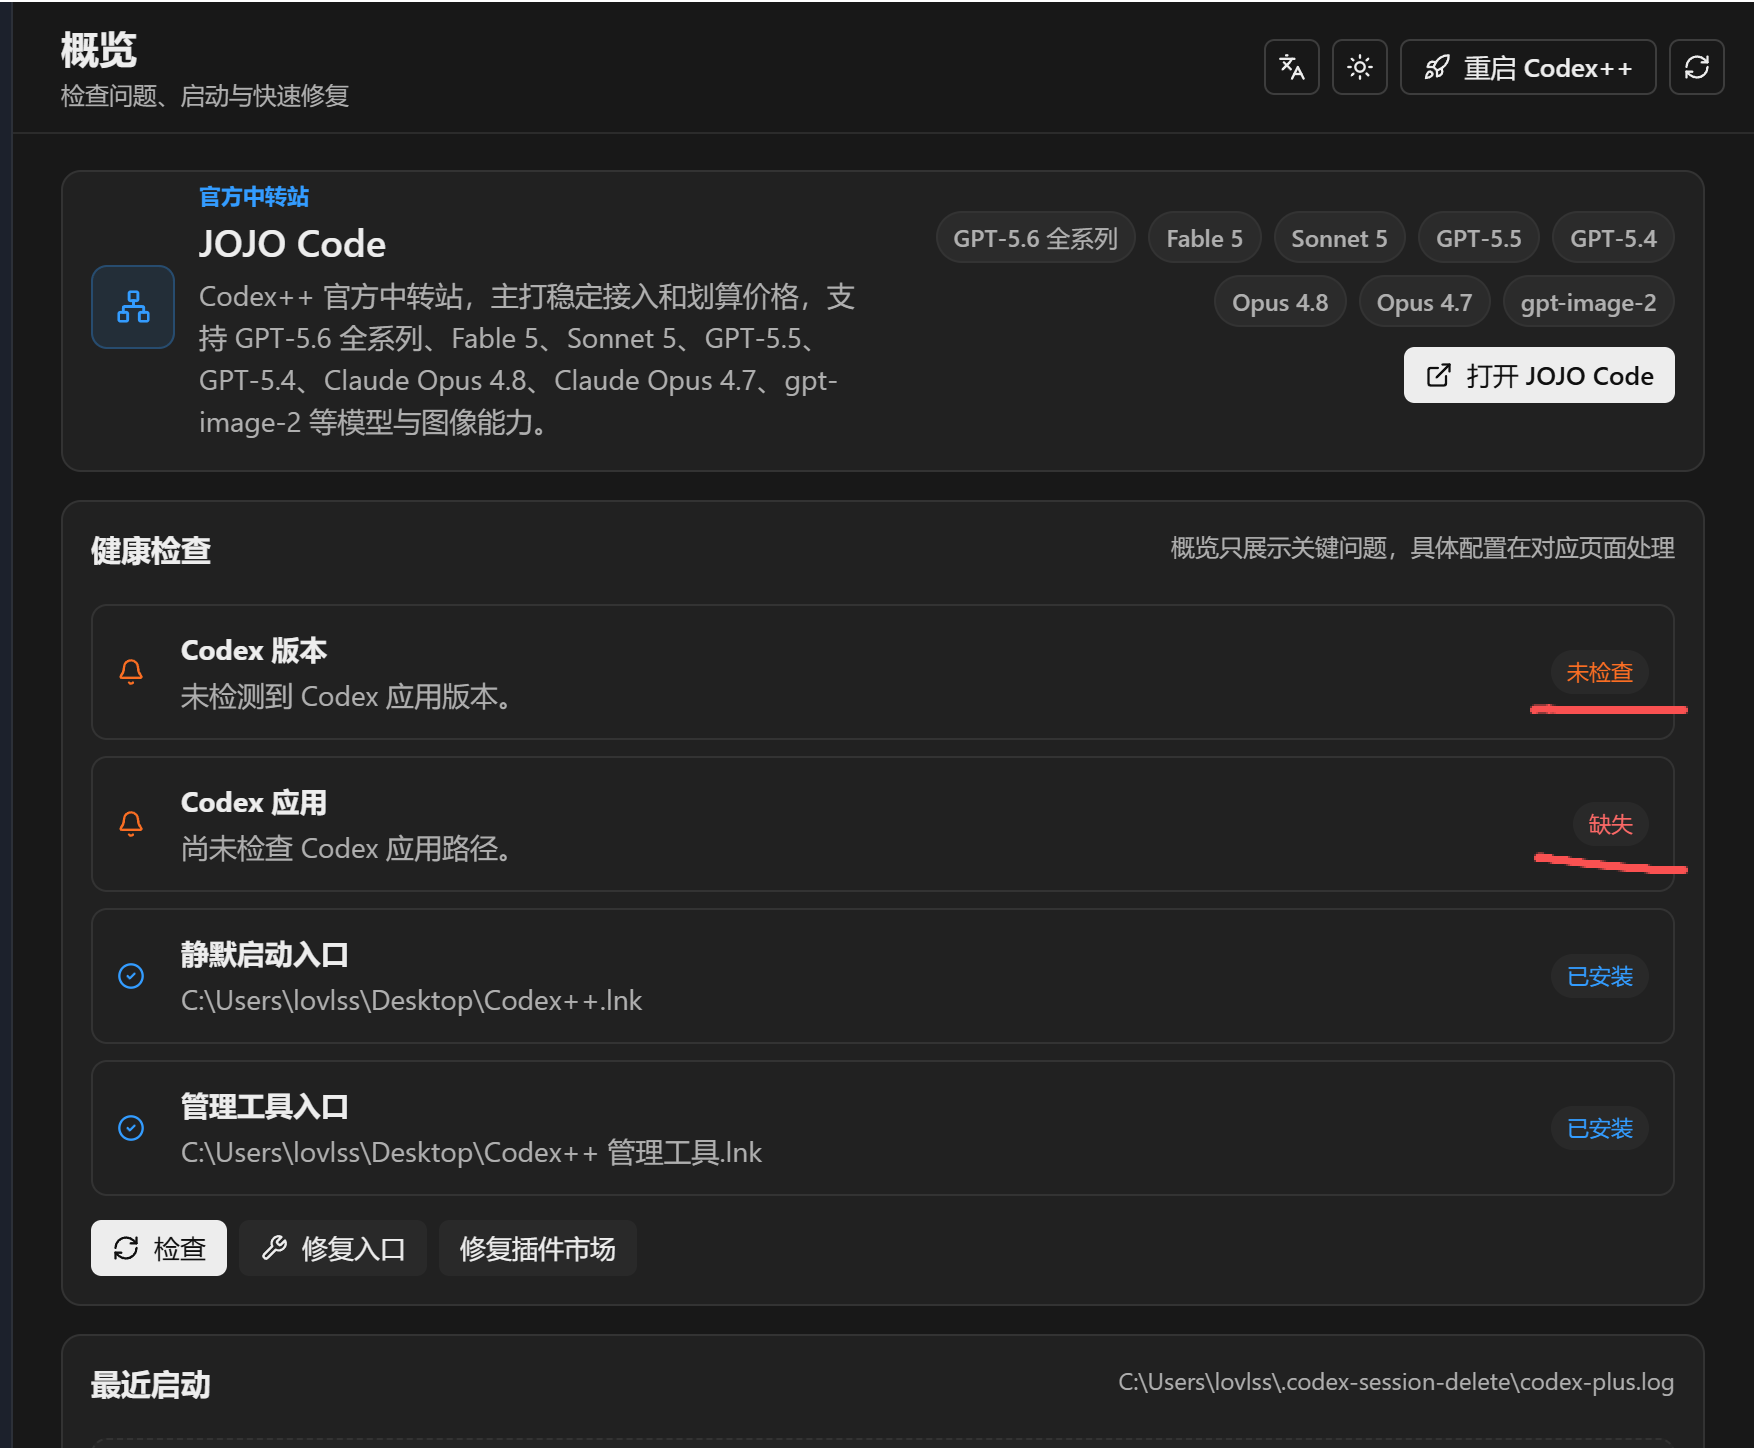Select the Sonnet 5 model tag
The image size is (1754, 1448).
coord(1339,238)
